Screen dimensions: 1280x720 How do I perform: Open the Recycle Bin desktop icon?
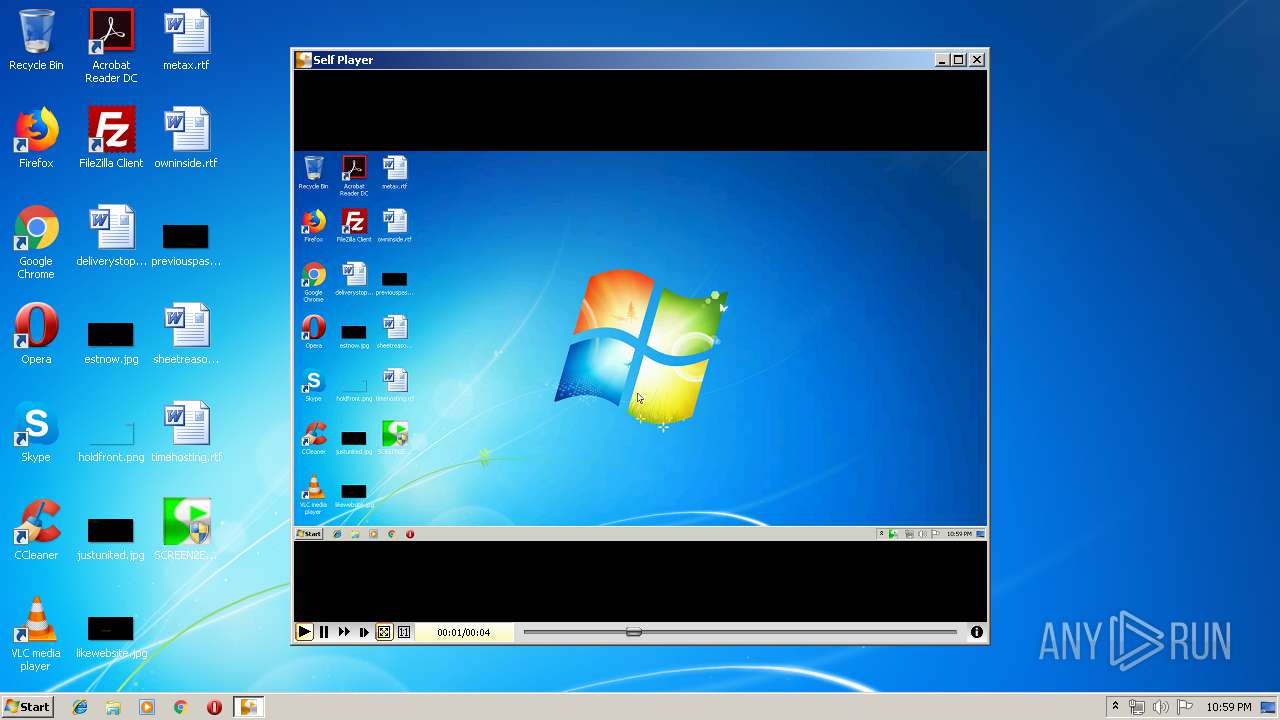coord(36,40)
